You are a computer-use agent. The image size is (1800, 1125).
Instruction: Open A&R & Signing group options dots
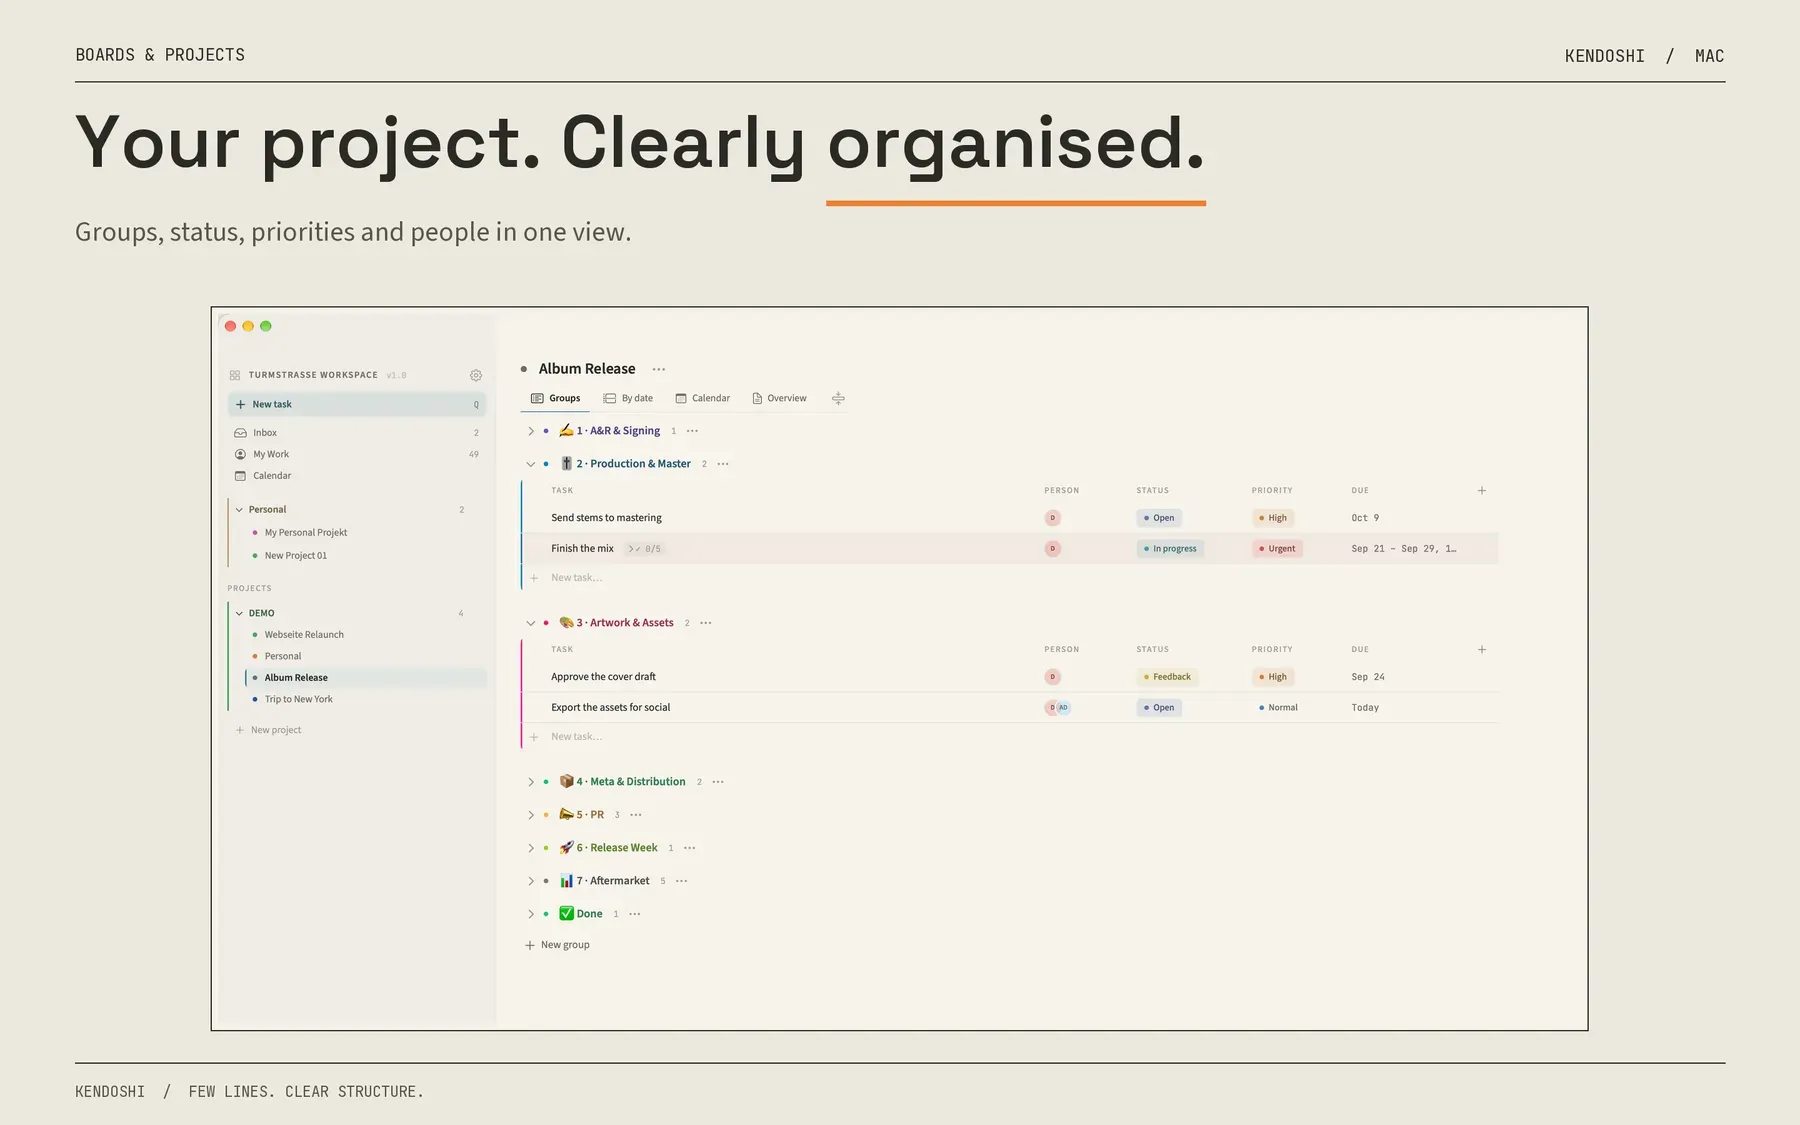(692, 431)
